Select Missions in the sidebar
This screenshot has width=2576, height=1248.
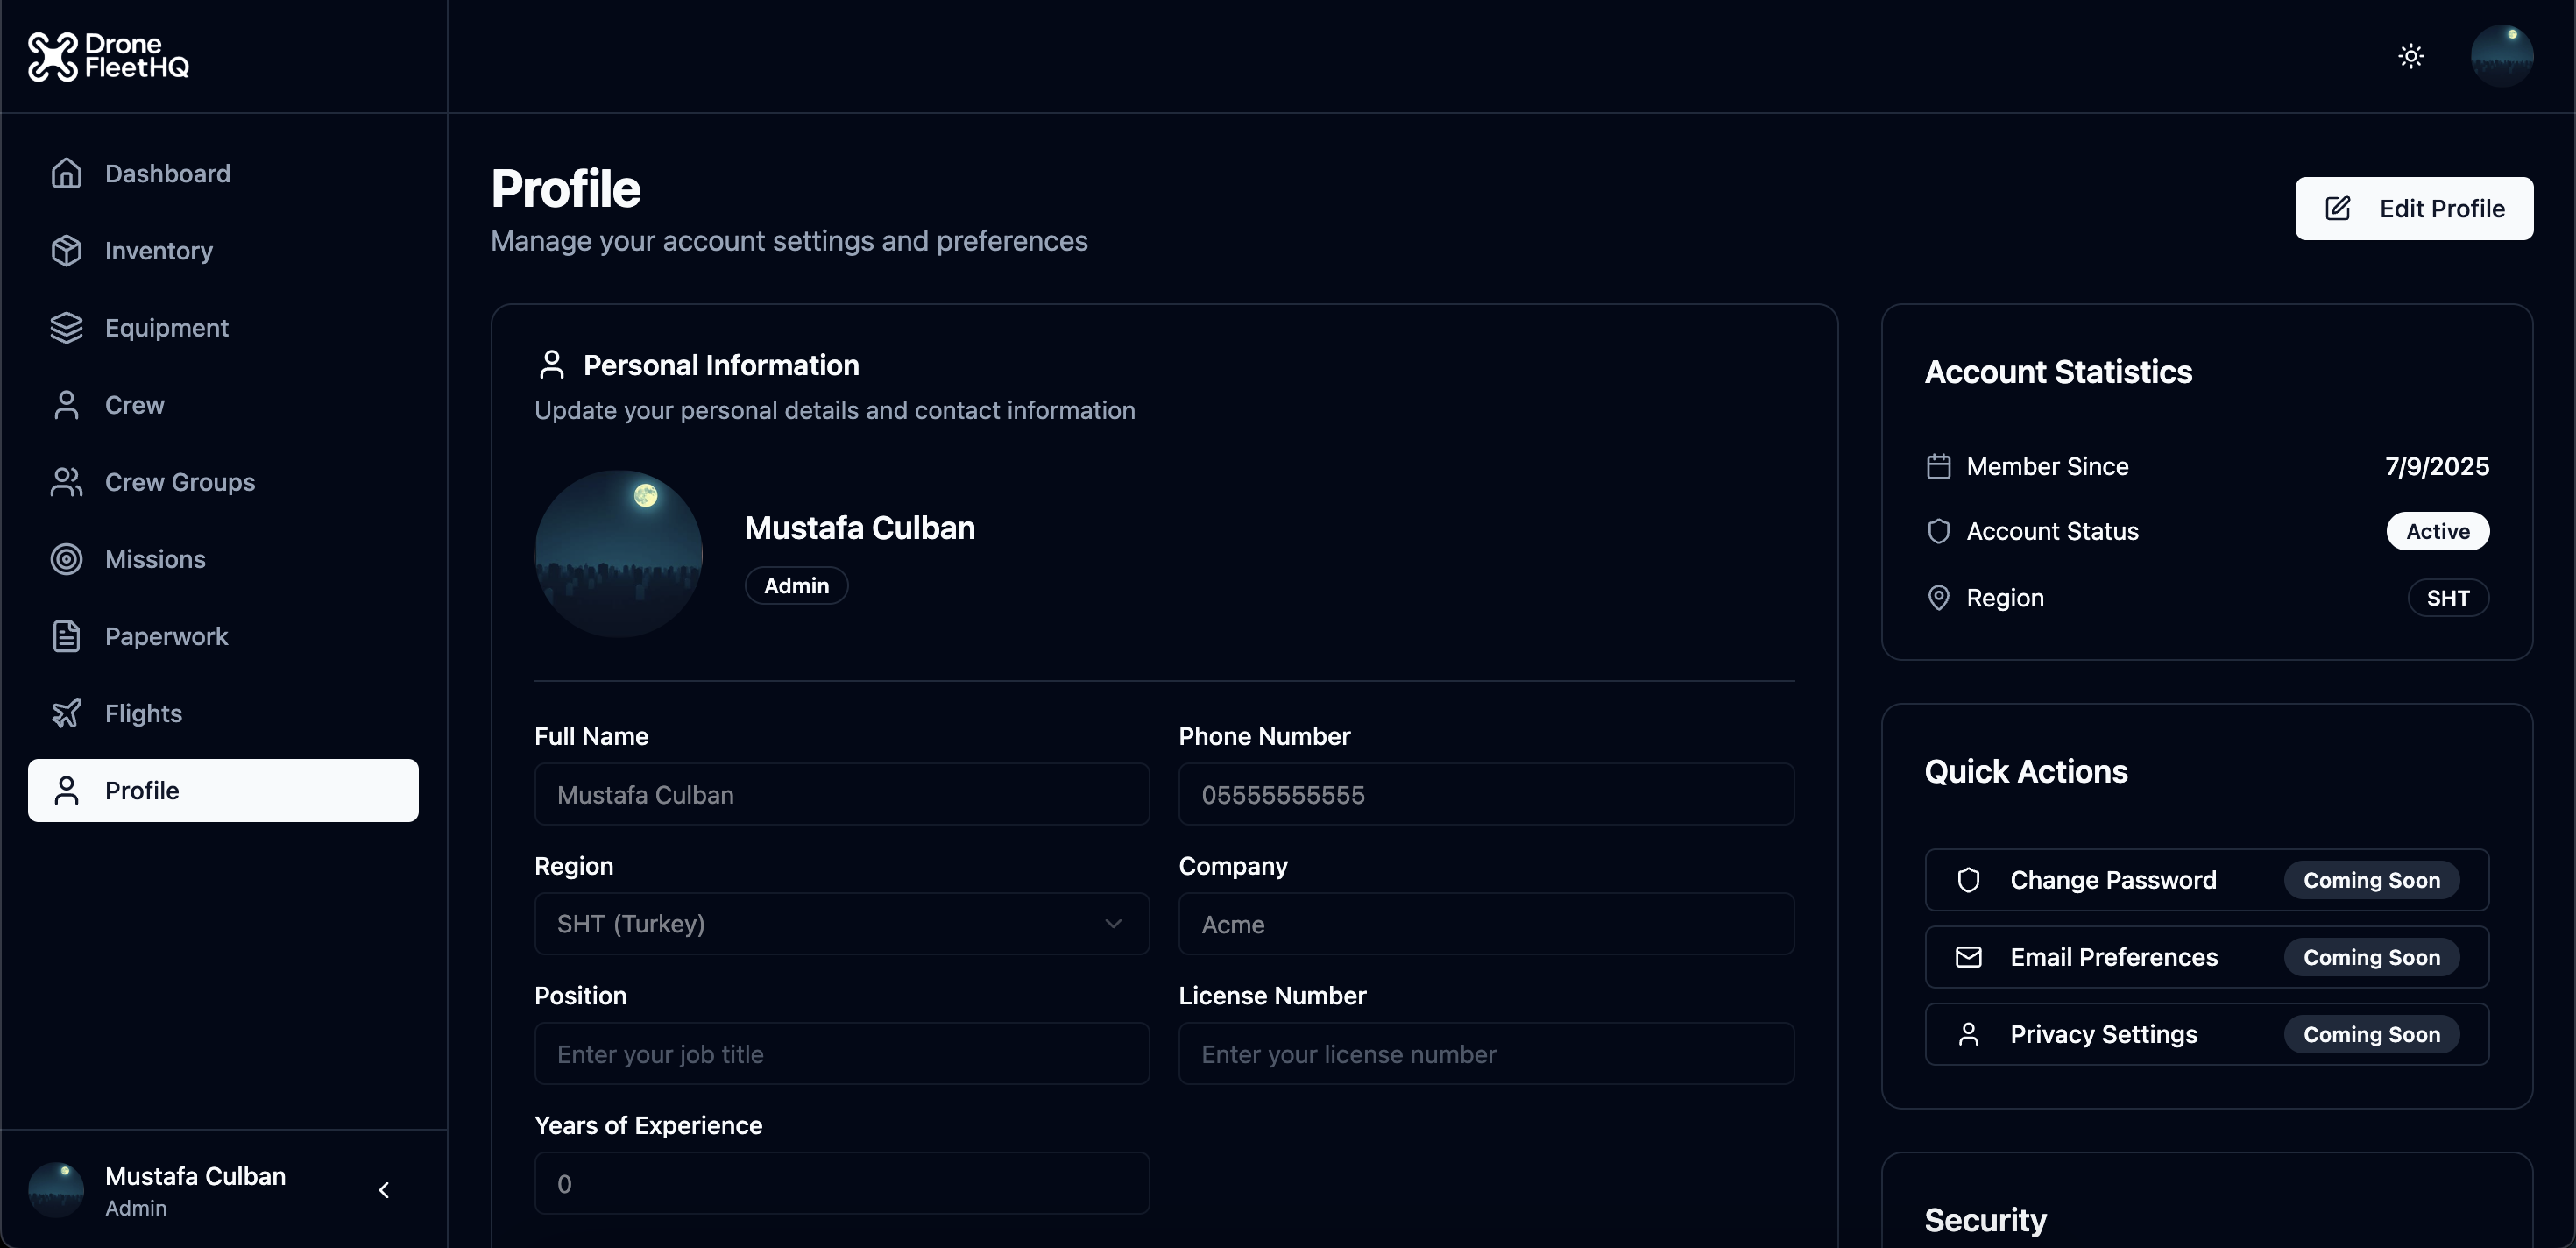(223, 558)
